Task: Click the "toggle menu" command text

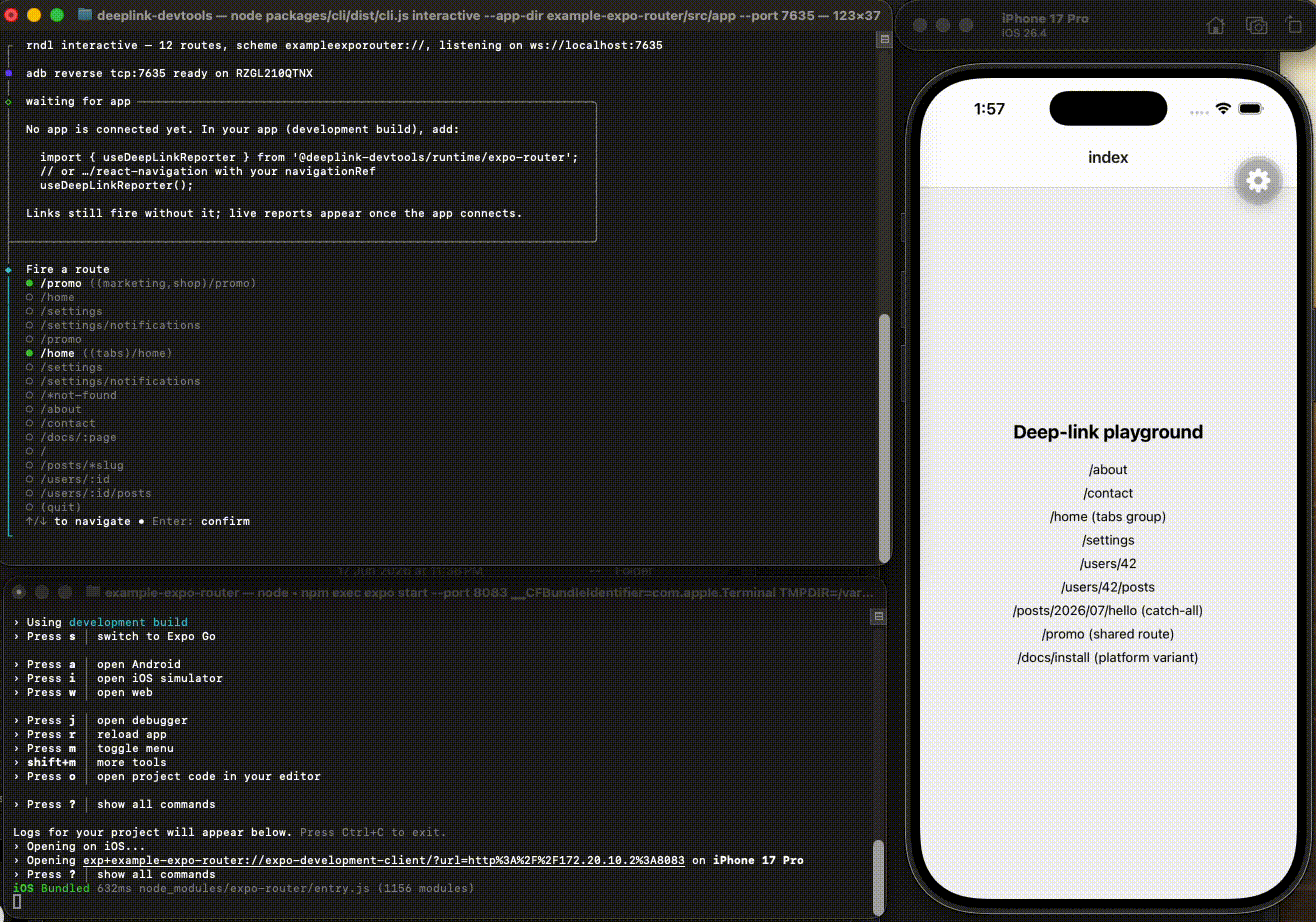Action: 135,748
